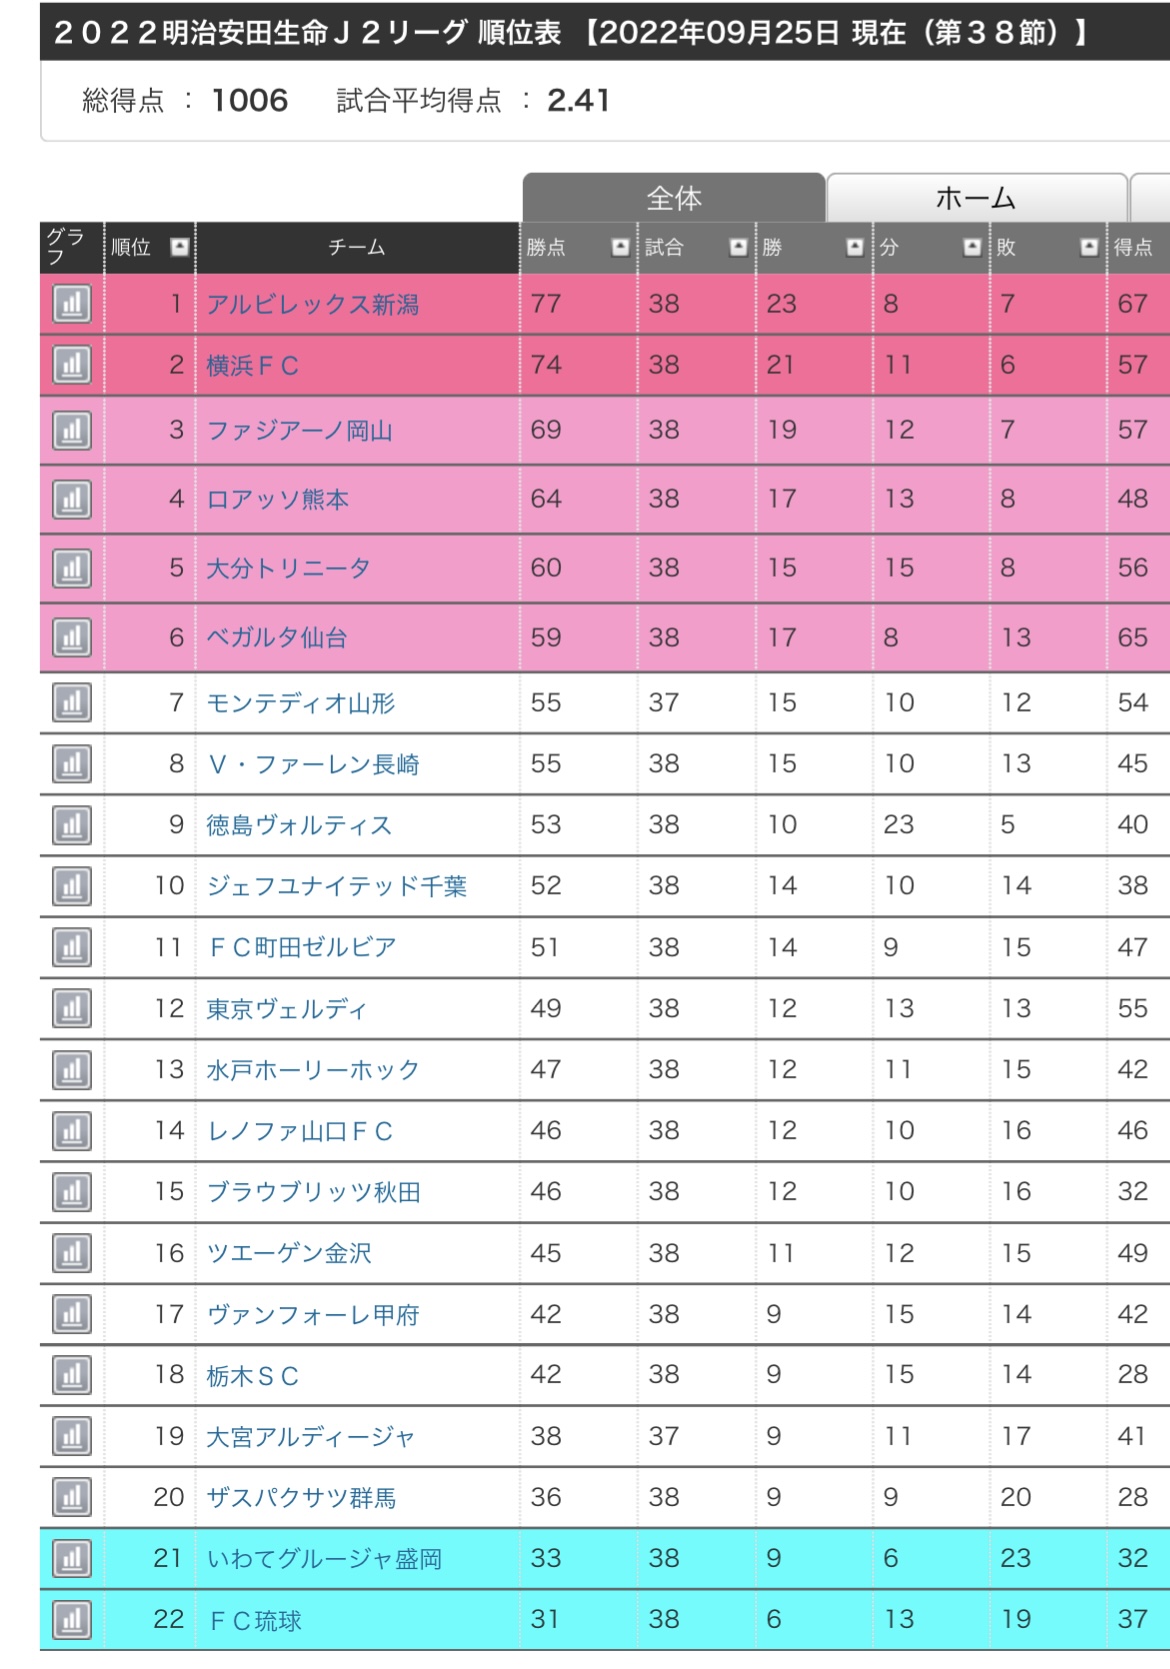The height and width of the screenshot is (1669, 1170).
Task: Open graph icon for アルビレックス新潟
Action: [72, 304]
